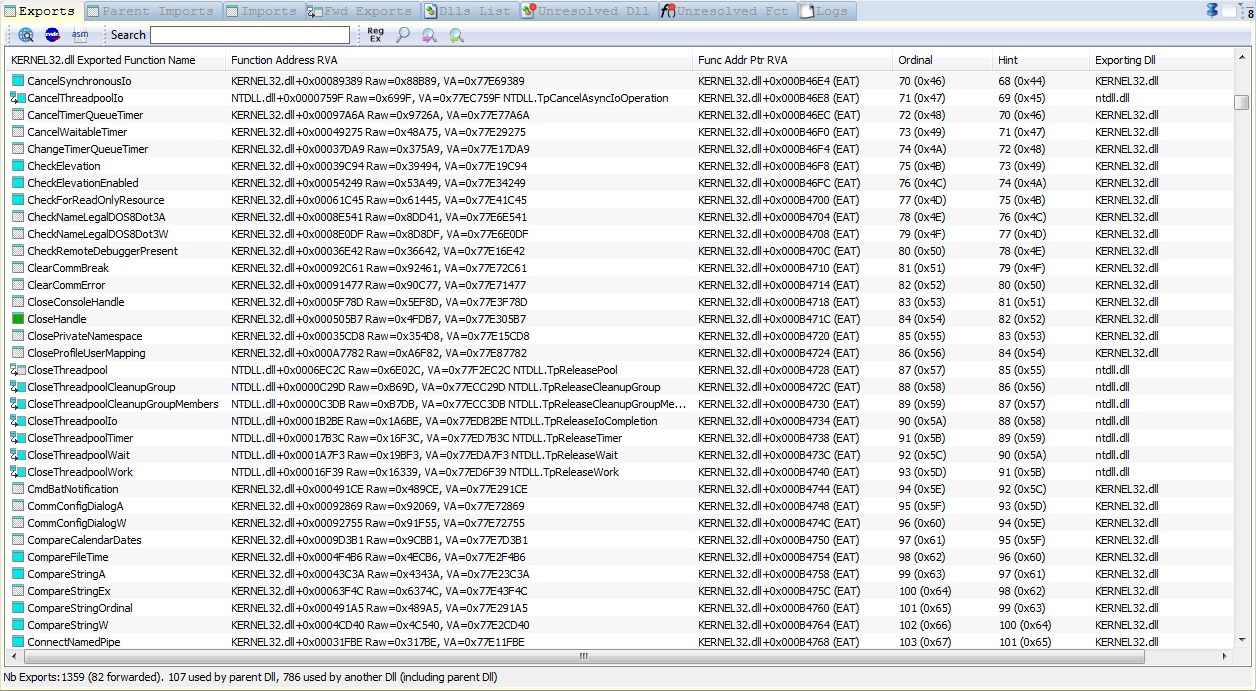Click inside the Search text box
1256x691 pixels.
pos(249,35)
